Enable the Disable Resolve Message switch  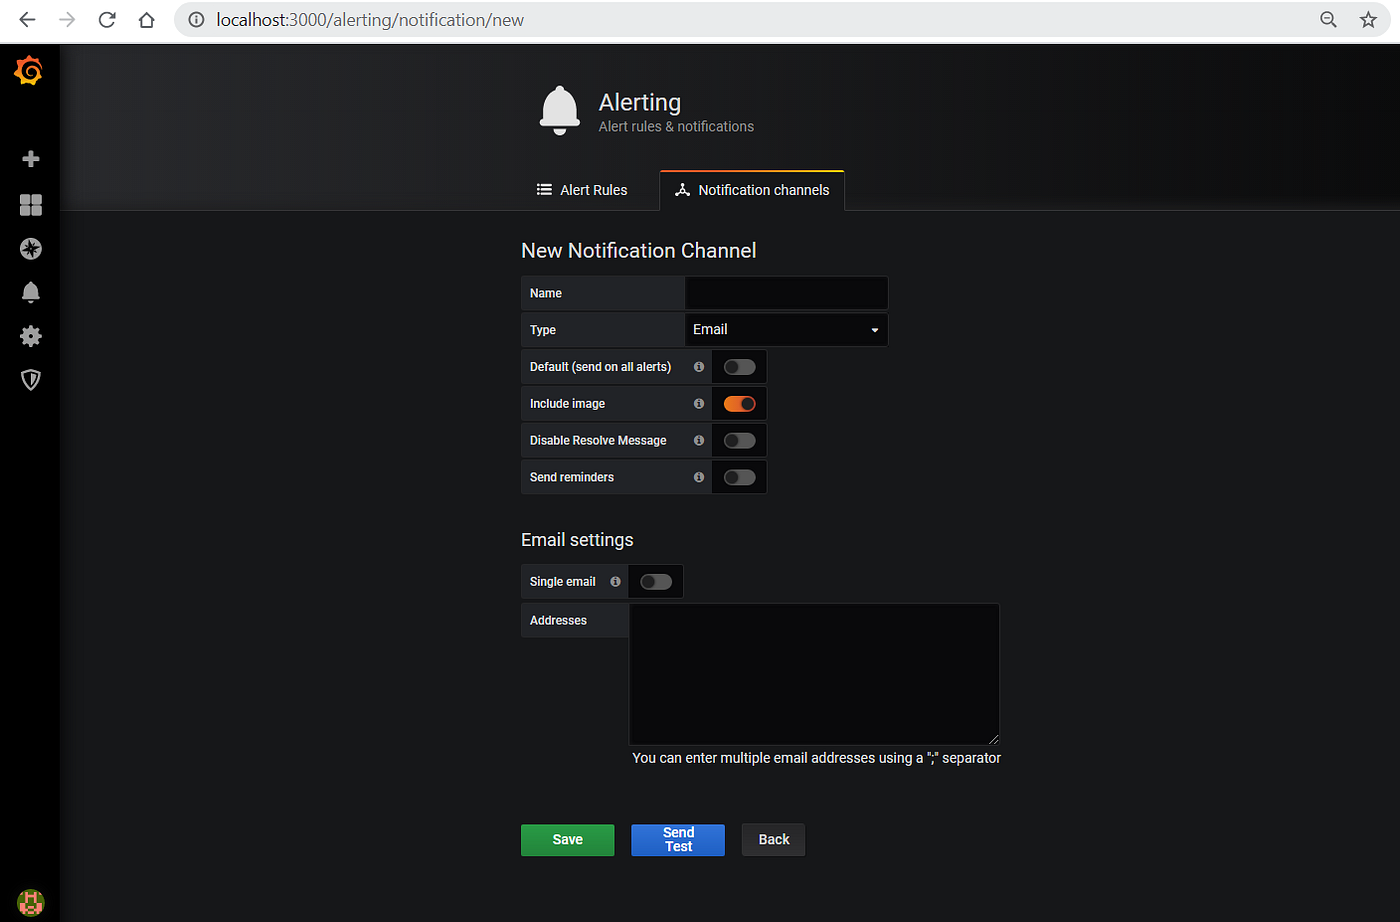click(x=740, y=440)
